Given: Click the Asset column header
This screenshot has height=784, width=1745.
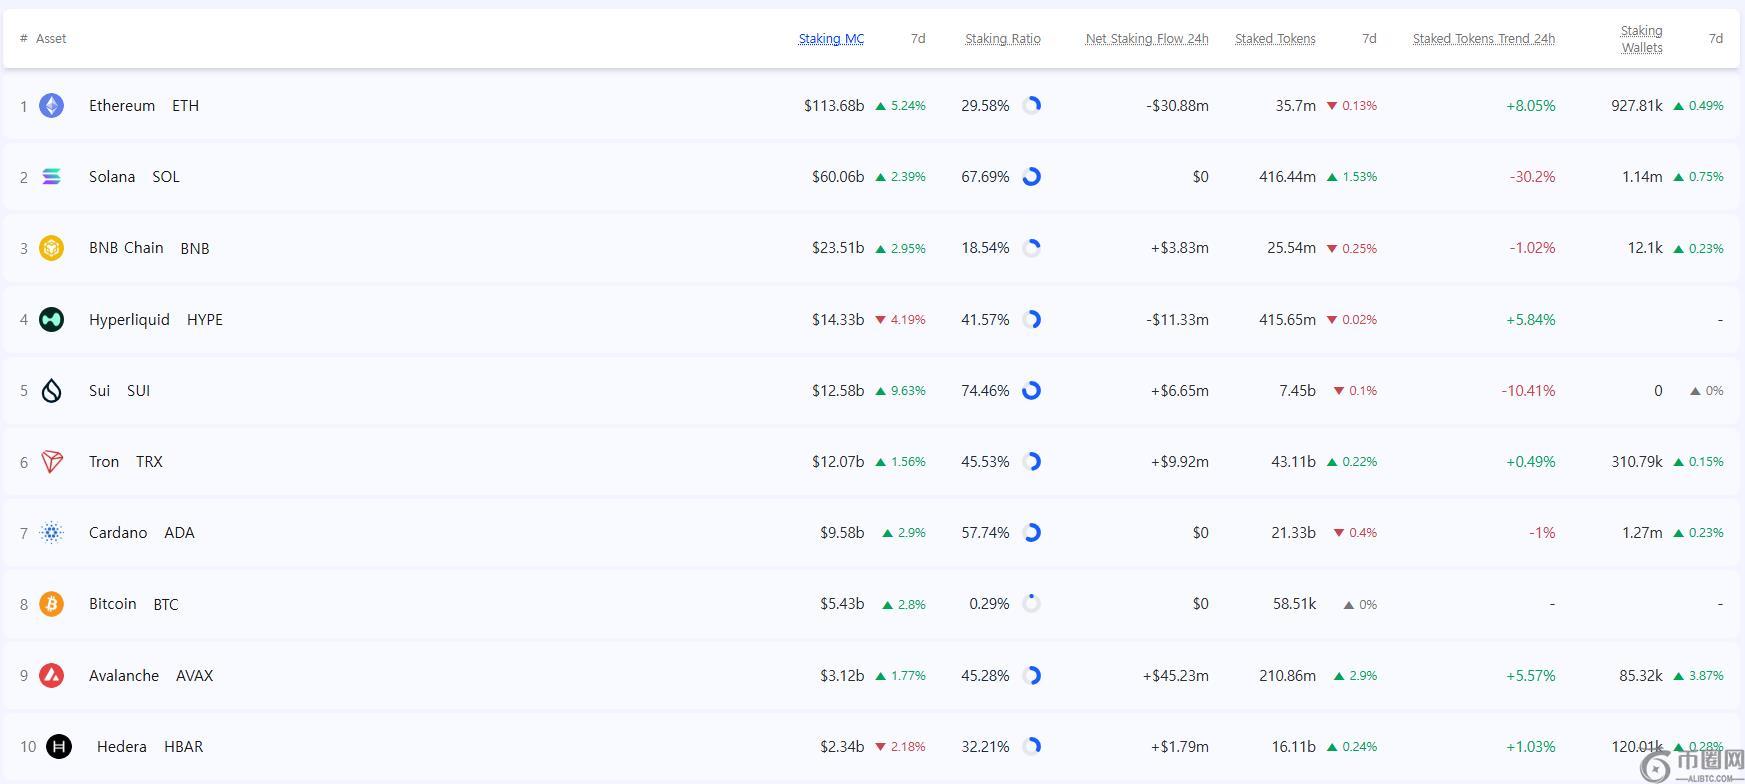Looking at the screenshot, I should tap(51, 39).
